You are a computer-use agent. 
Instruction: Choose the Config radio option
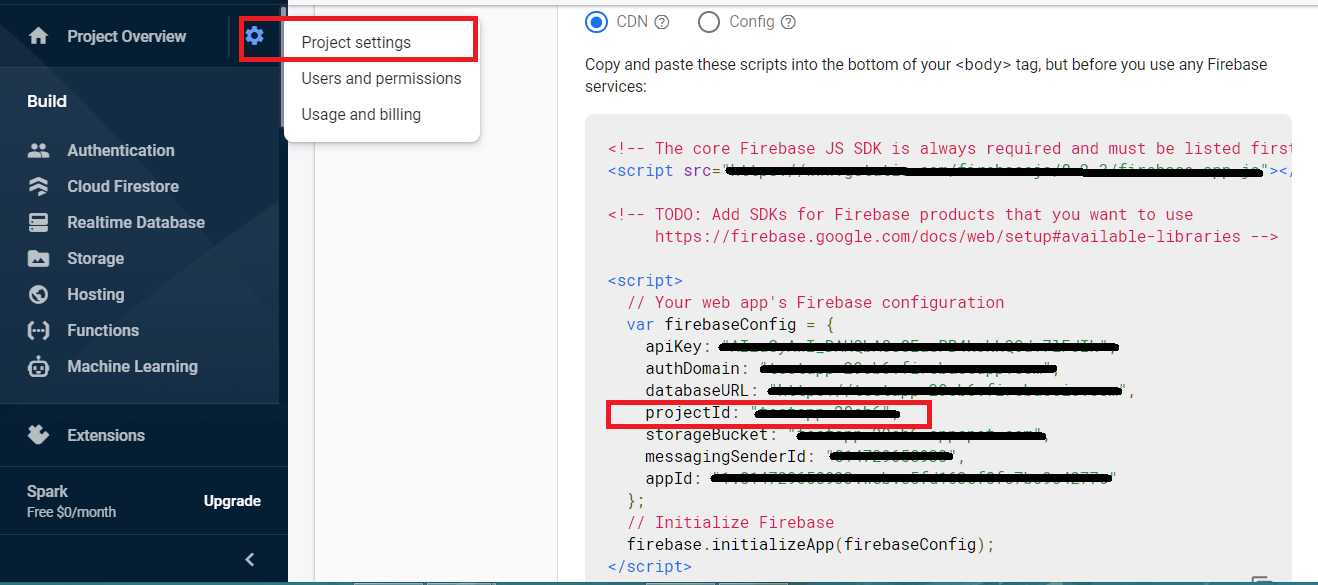pyautogui.click(x=708, y=22)
